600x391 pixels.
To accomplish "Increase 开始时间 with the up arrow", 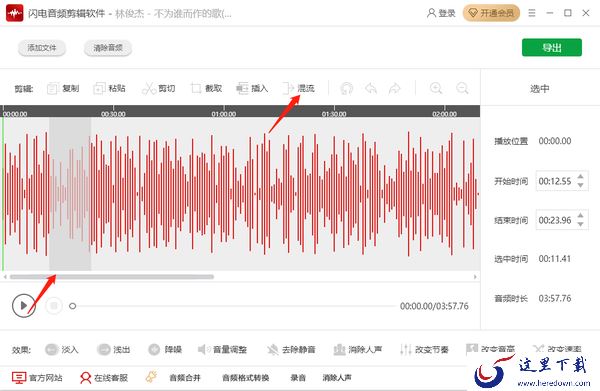I will tap(580, 176).
